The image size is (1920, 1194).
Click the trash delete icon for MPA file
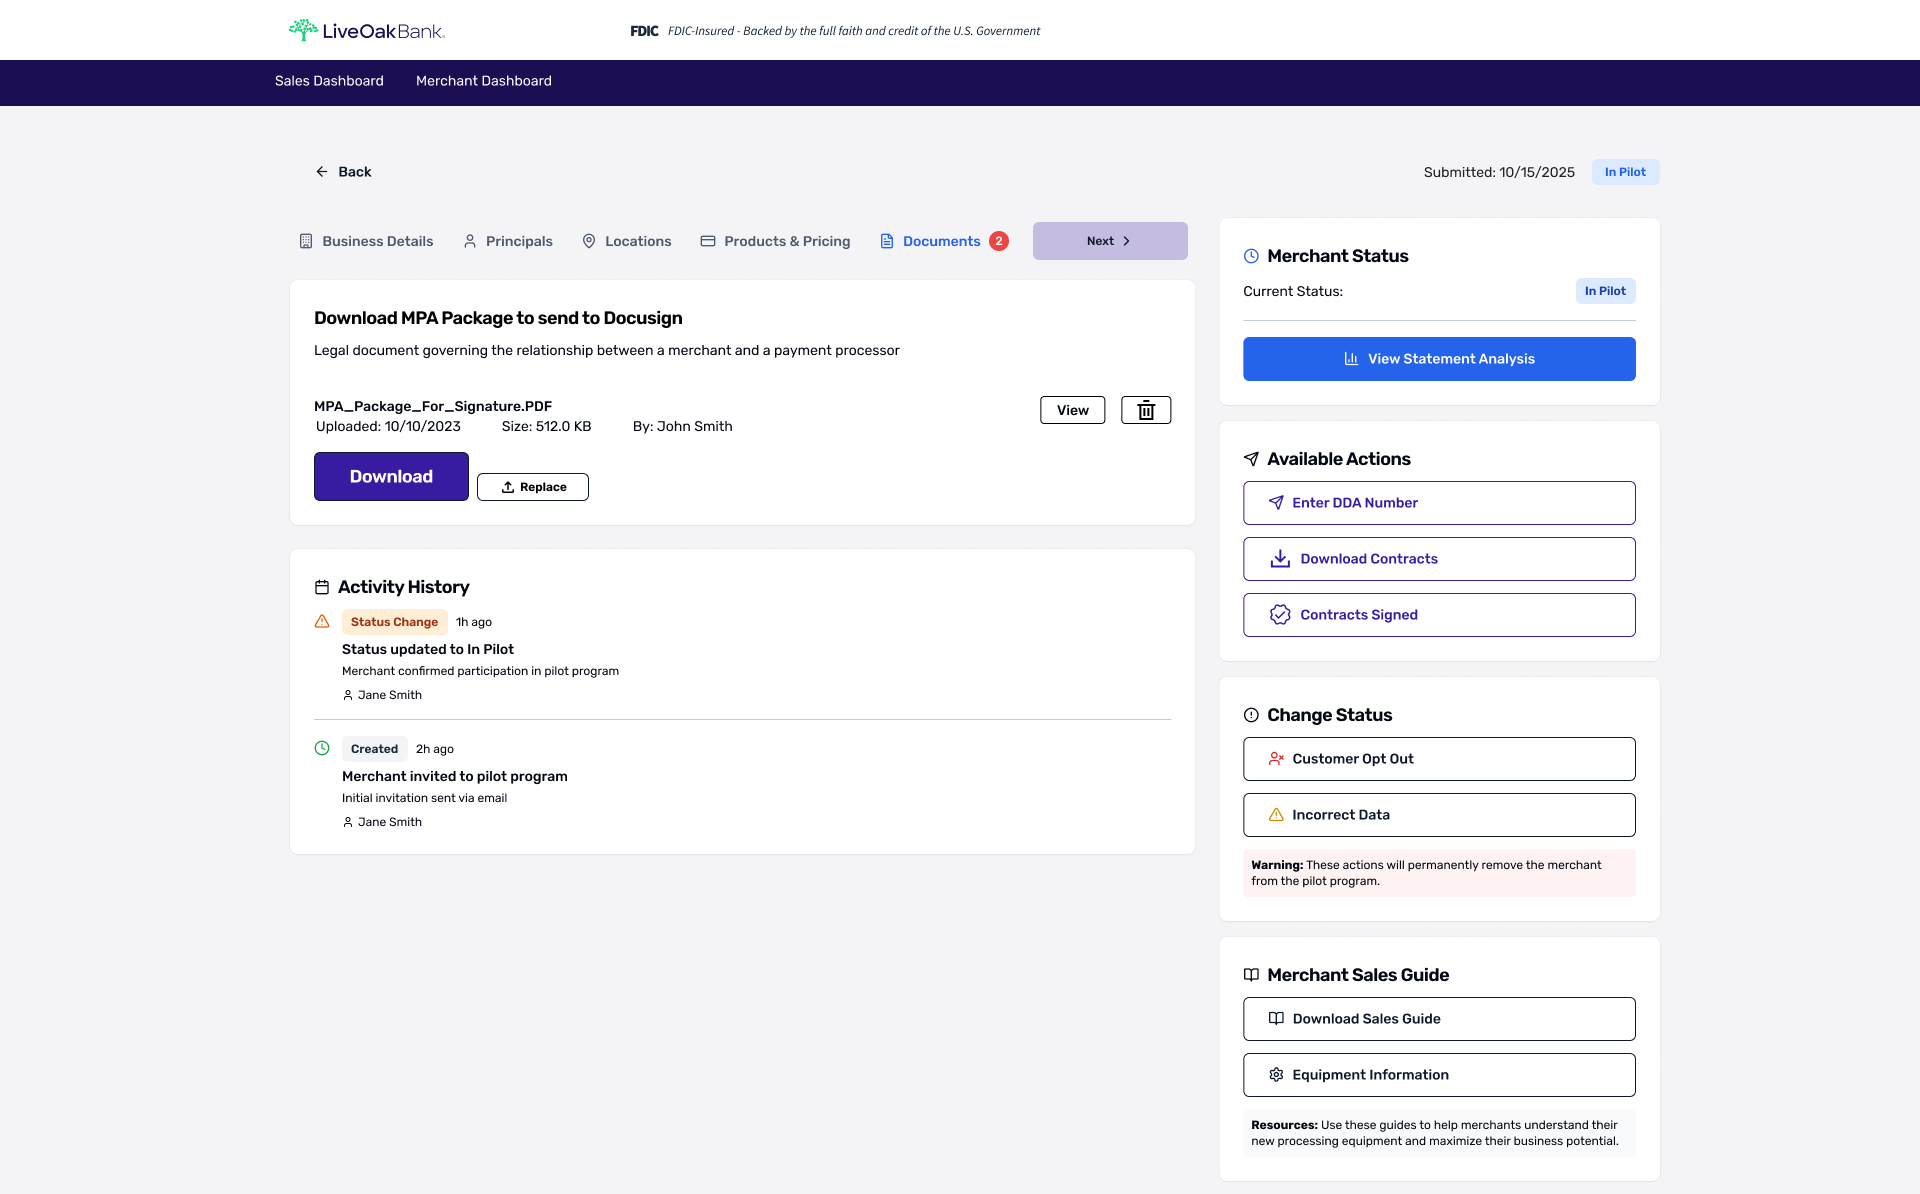pyautogui.click(x=1145, y=410)
